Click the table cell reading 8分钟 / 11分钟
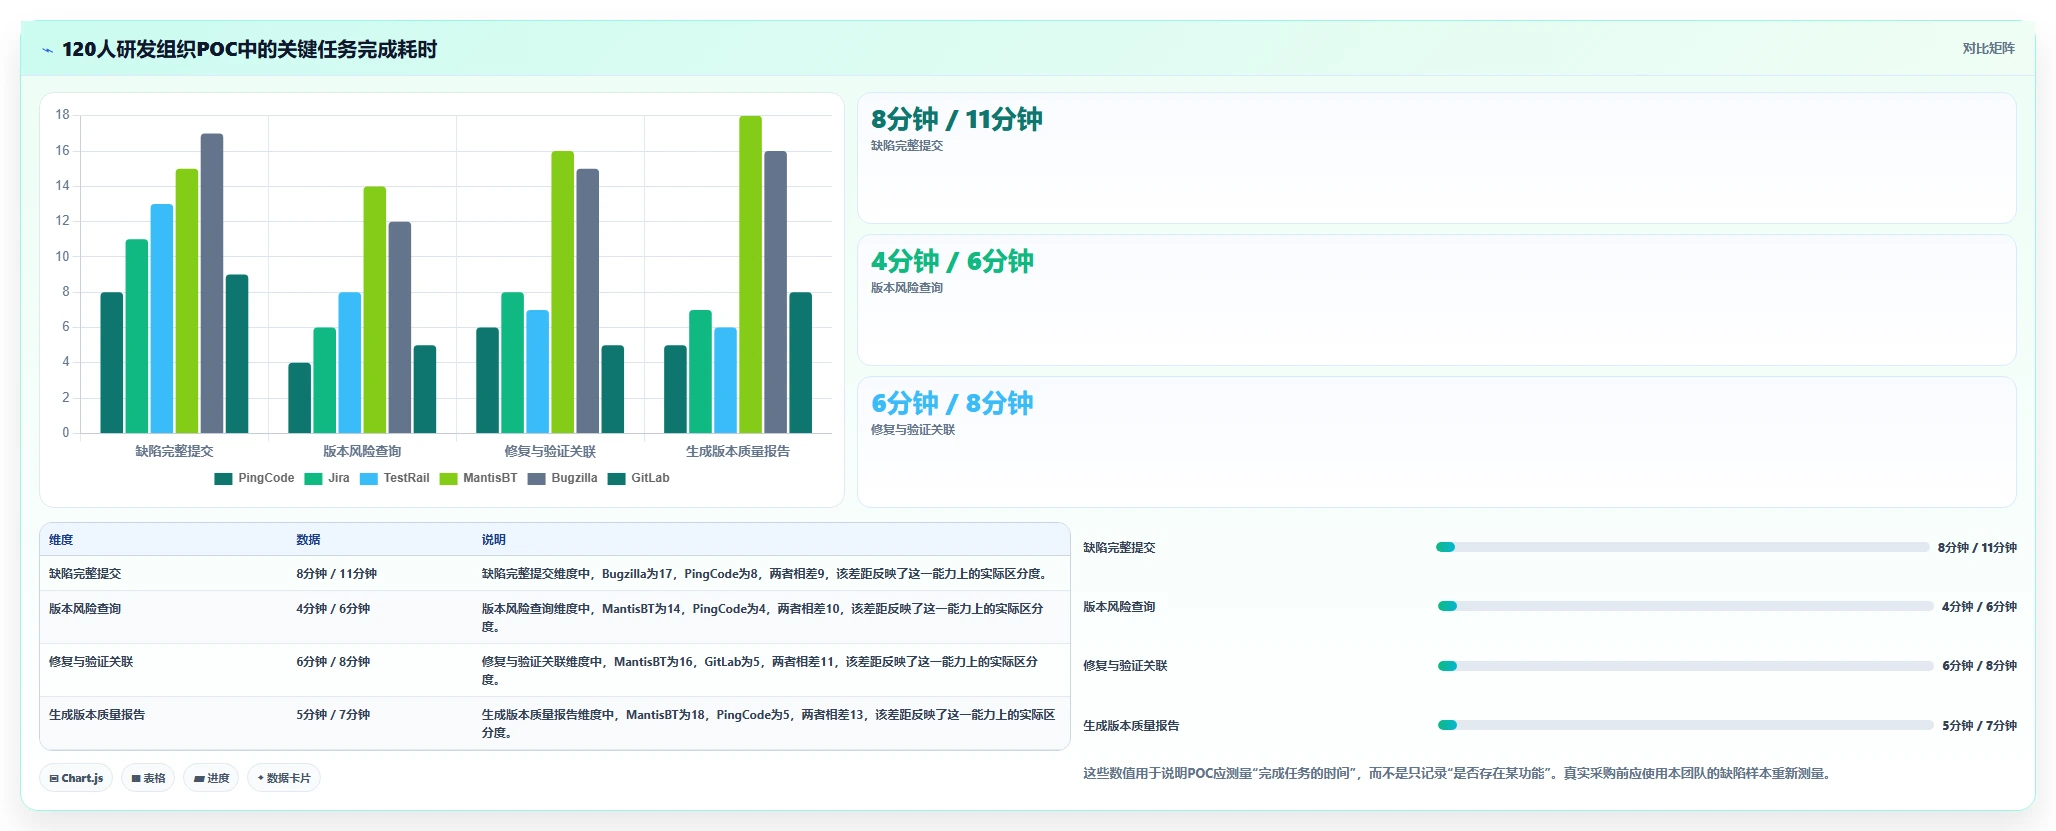 tap(336, 574)
